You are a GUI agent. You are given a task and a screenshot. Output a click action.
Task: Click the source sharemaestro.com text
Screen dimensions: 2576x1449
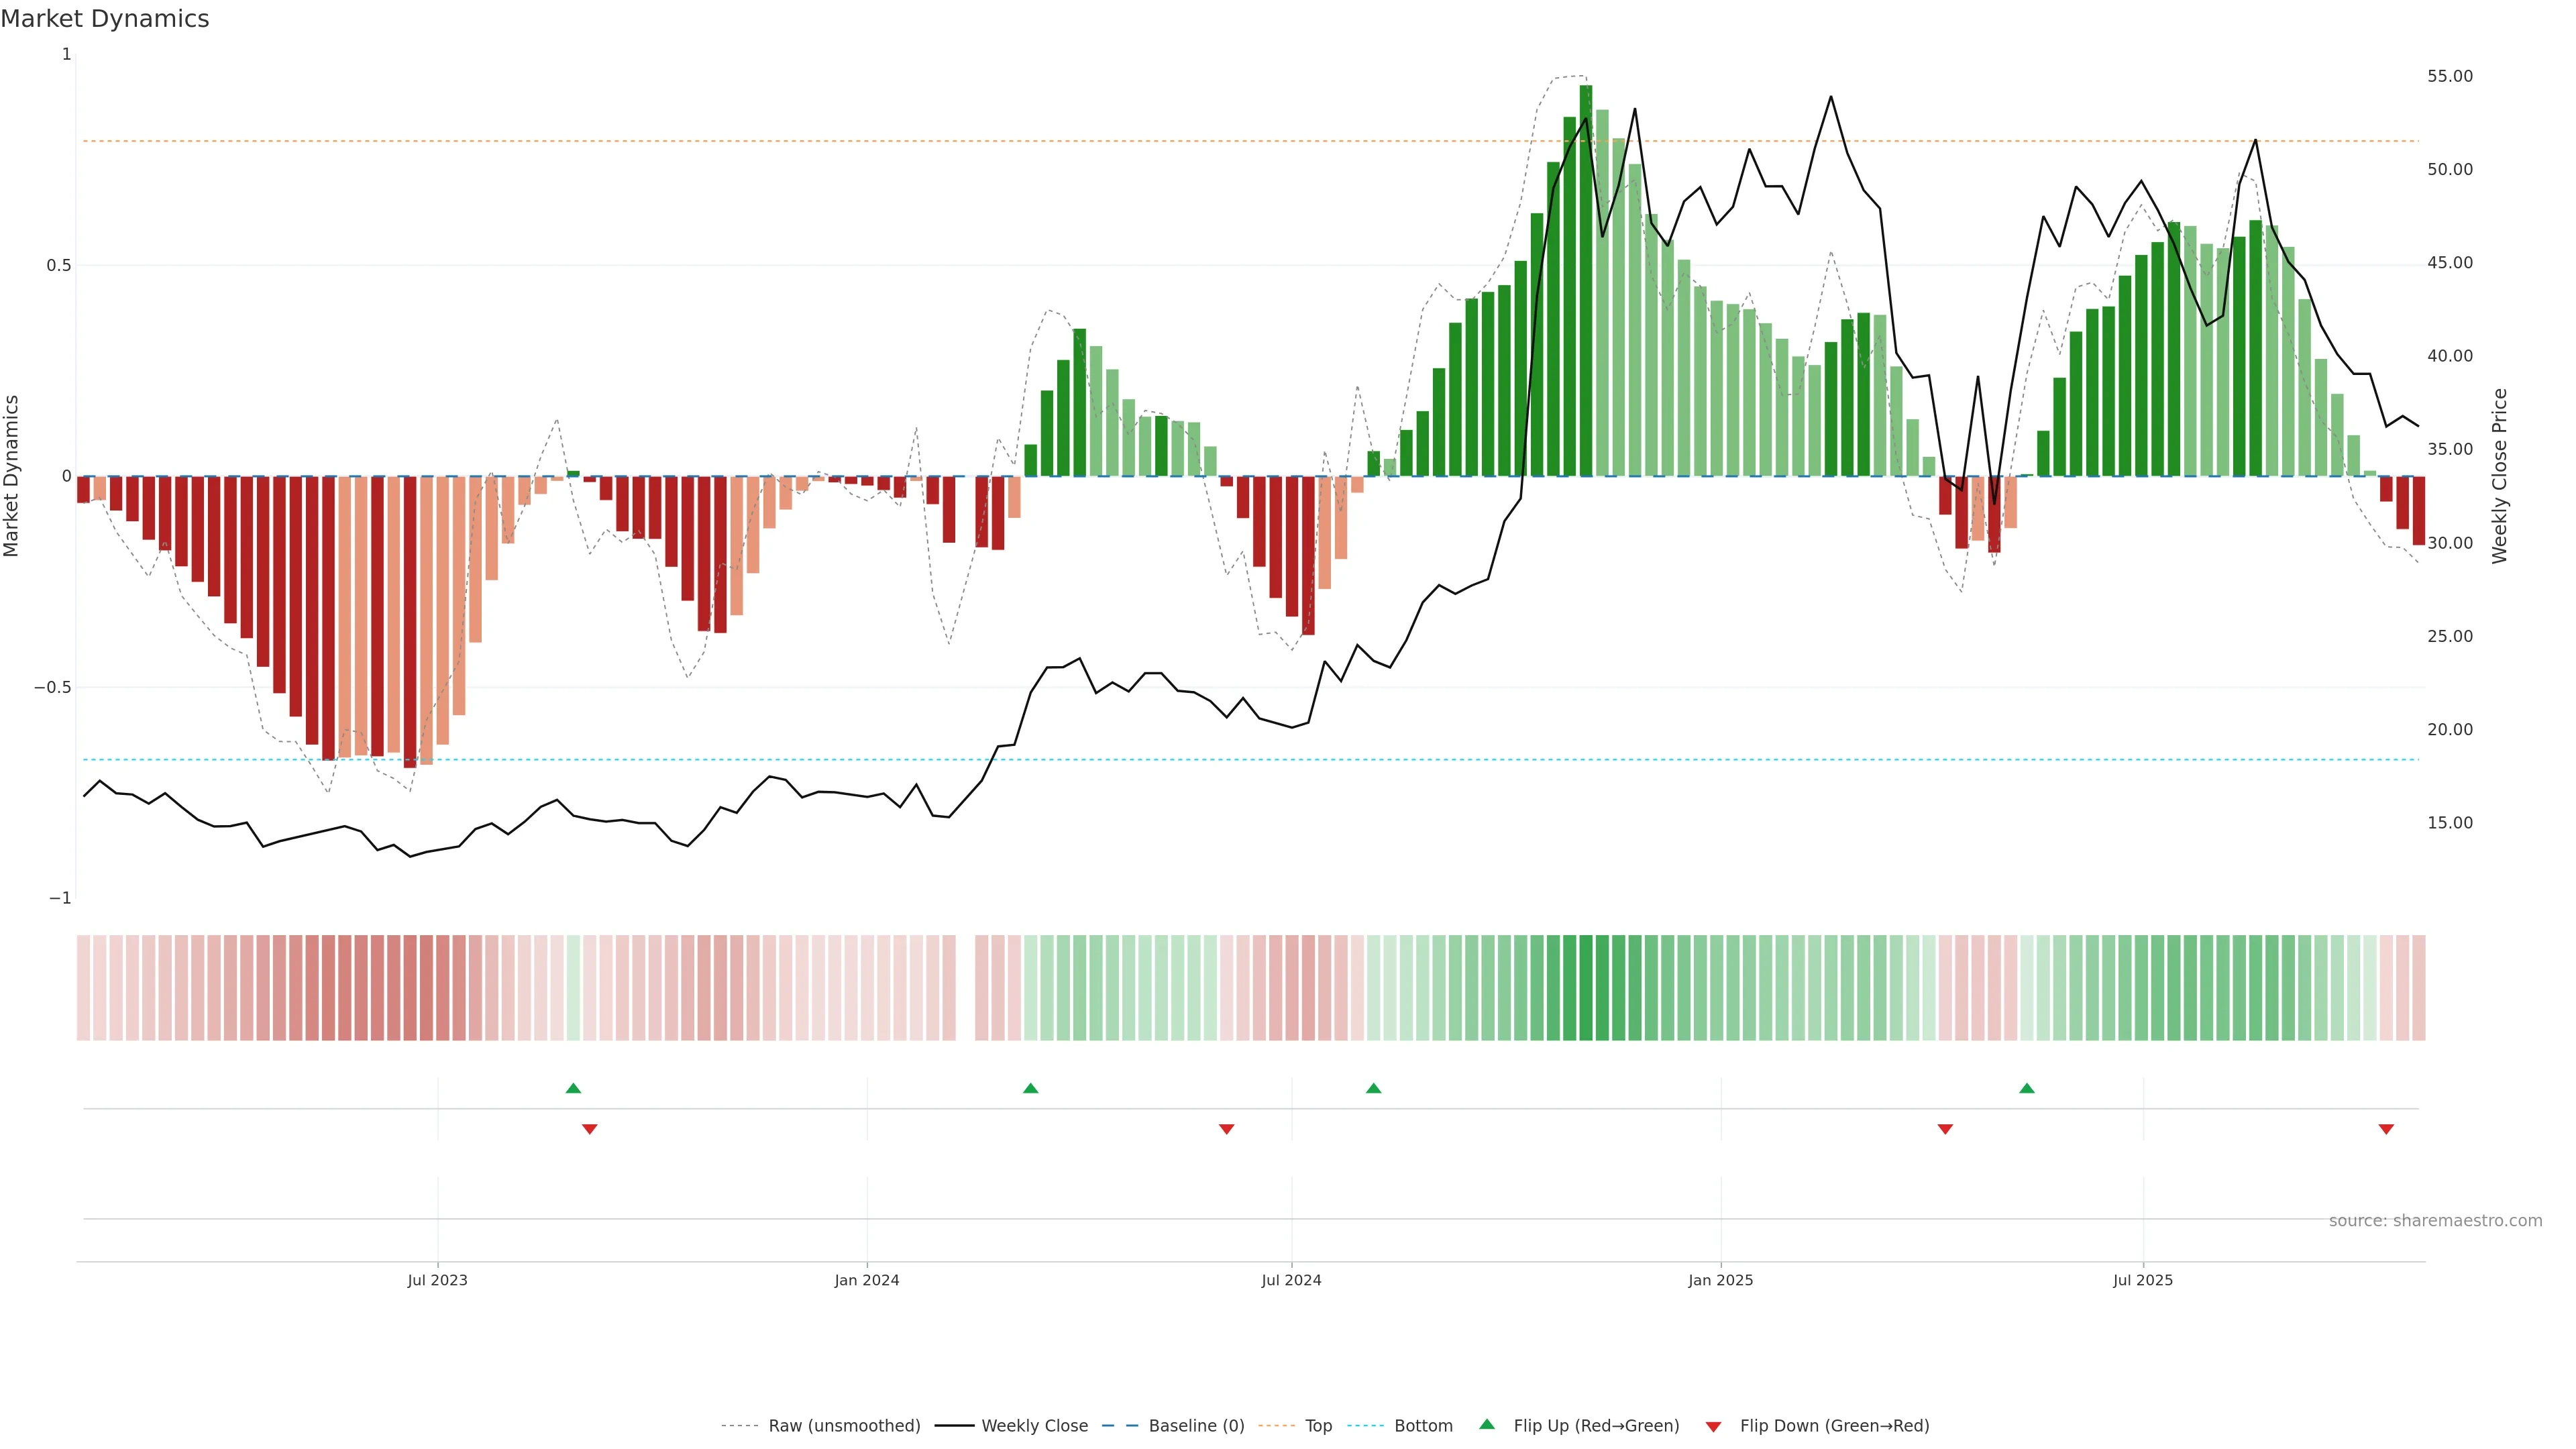pyautogui.click(x=2435, y=1221)
